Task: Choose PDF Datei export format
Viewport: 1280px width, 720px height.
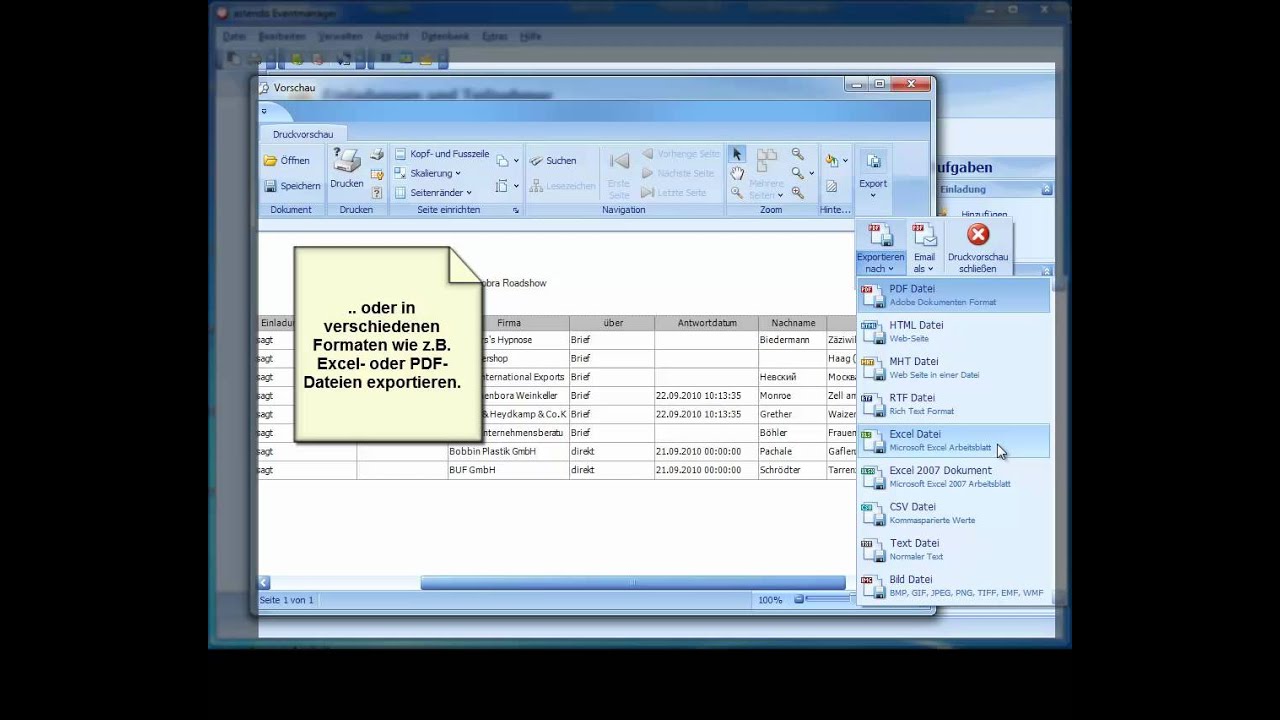Action: click(954, 295)
